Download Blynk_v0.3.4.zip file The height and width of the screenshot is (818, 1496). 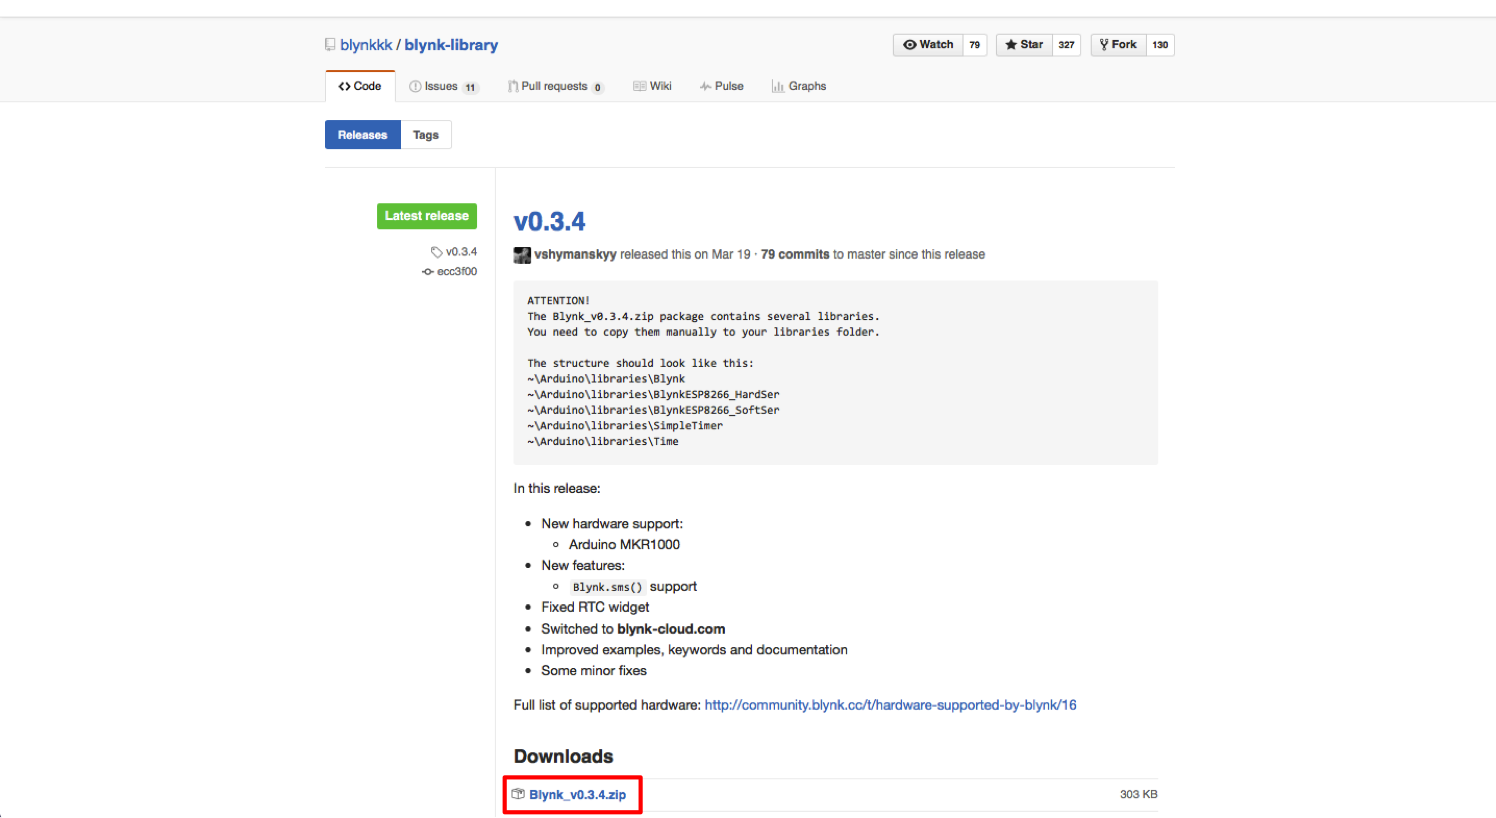click(577, 795)
